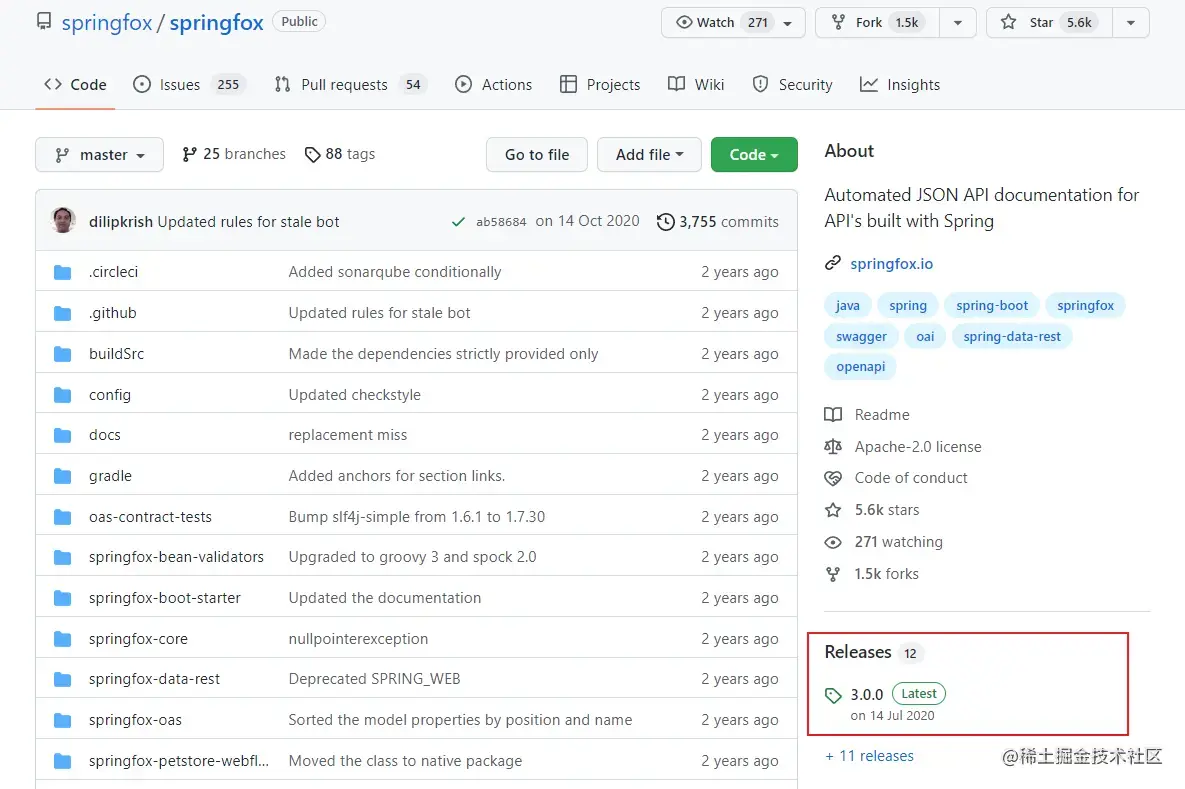Open the springfox-petstore-webfl... folder
This screenshot has height=789, width=1185.
coord(178,761)
